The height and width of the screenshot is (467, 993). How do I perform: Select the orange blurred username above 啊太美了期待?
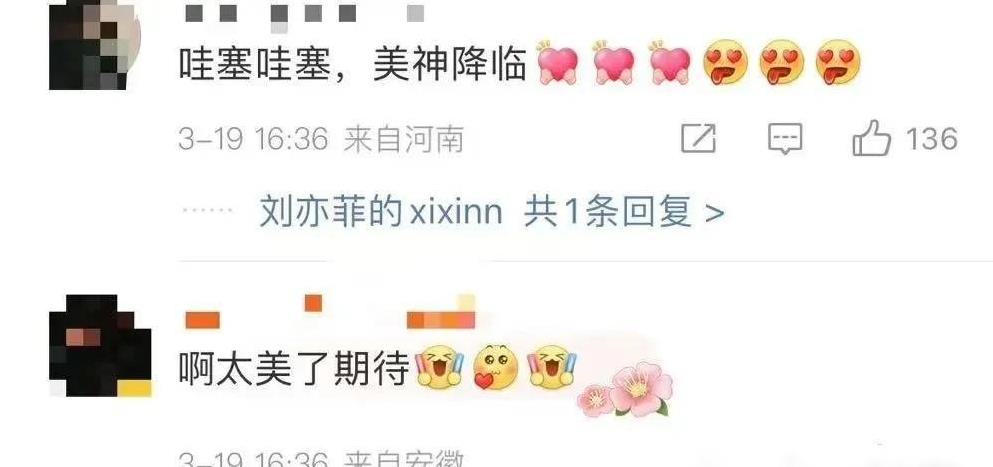[329, 313]
